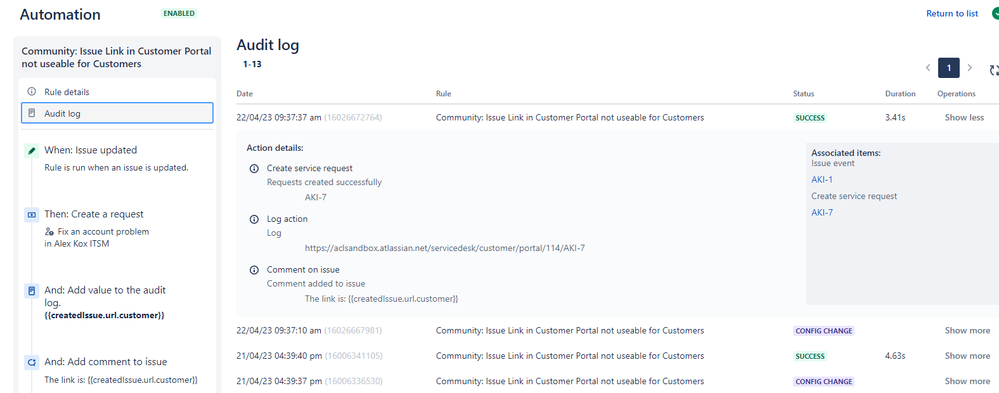
Task: Collapse the entry with Show less
Action: pos(964,117)
